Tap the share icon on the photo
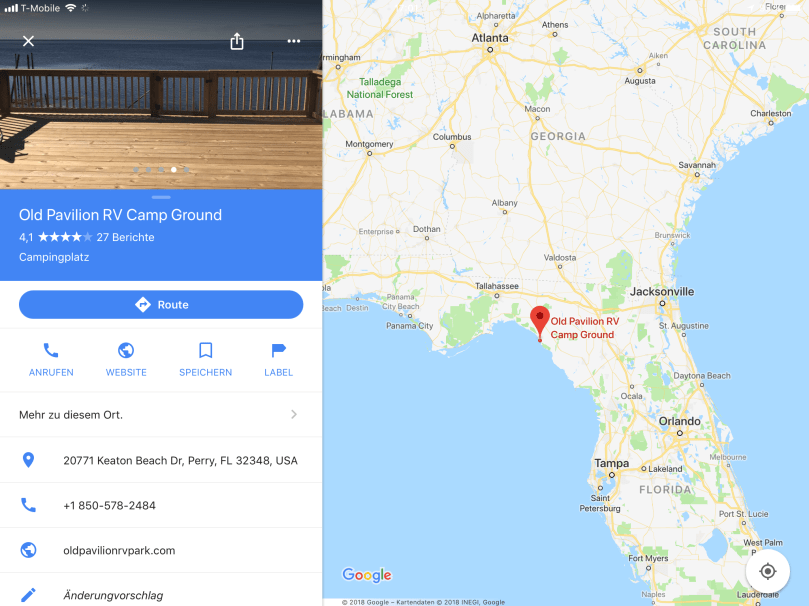Viewport: 809px width, 606px height. tap(237, 41)
